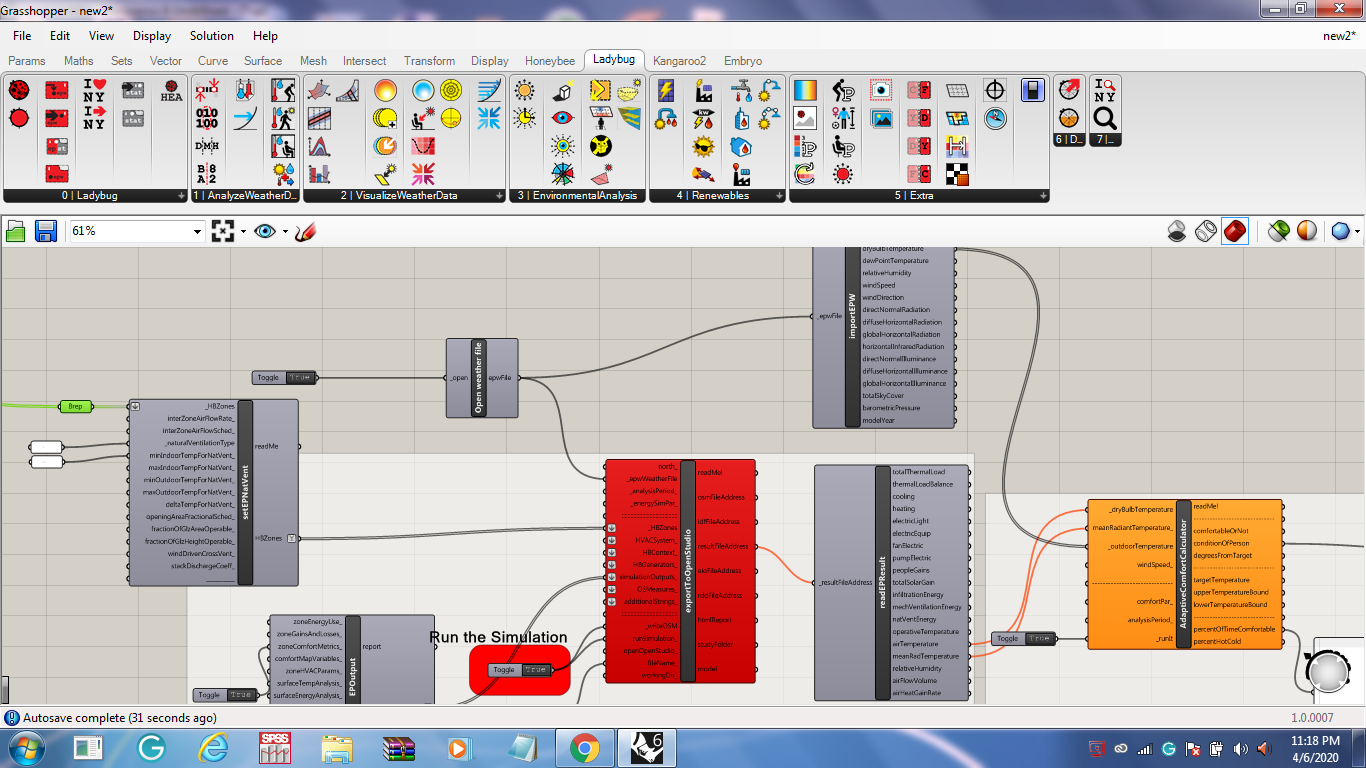The width and height of the screenshot is (1366, 768).
Task: Open dropdown arrow beside preview eye icon
Action: (285, 232)
